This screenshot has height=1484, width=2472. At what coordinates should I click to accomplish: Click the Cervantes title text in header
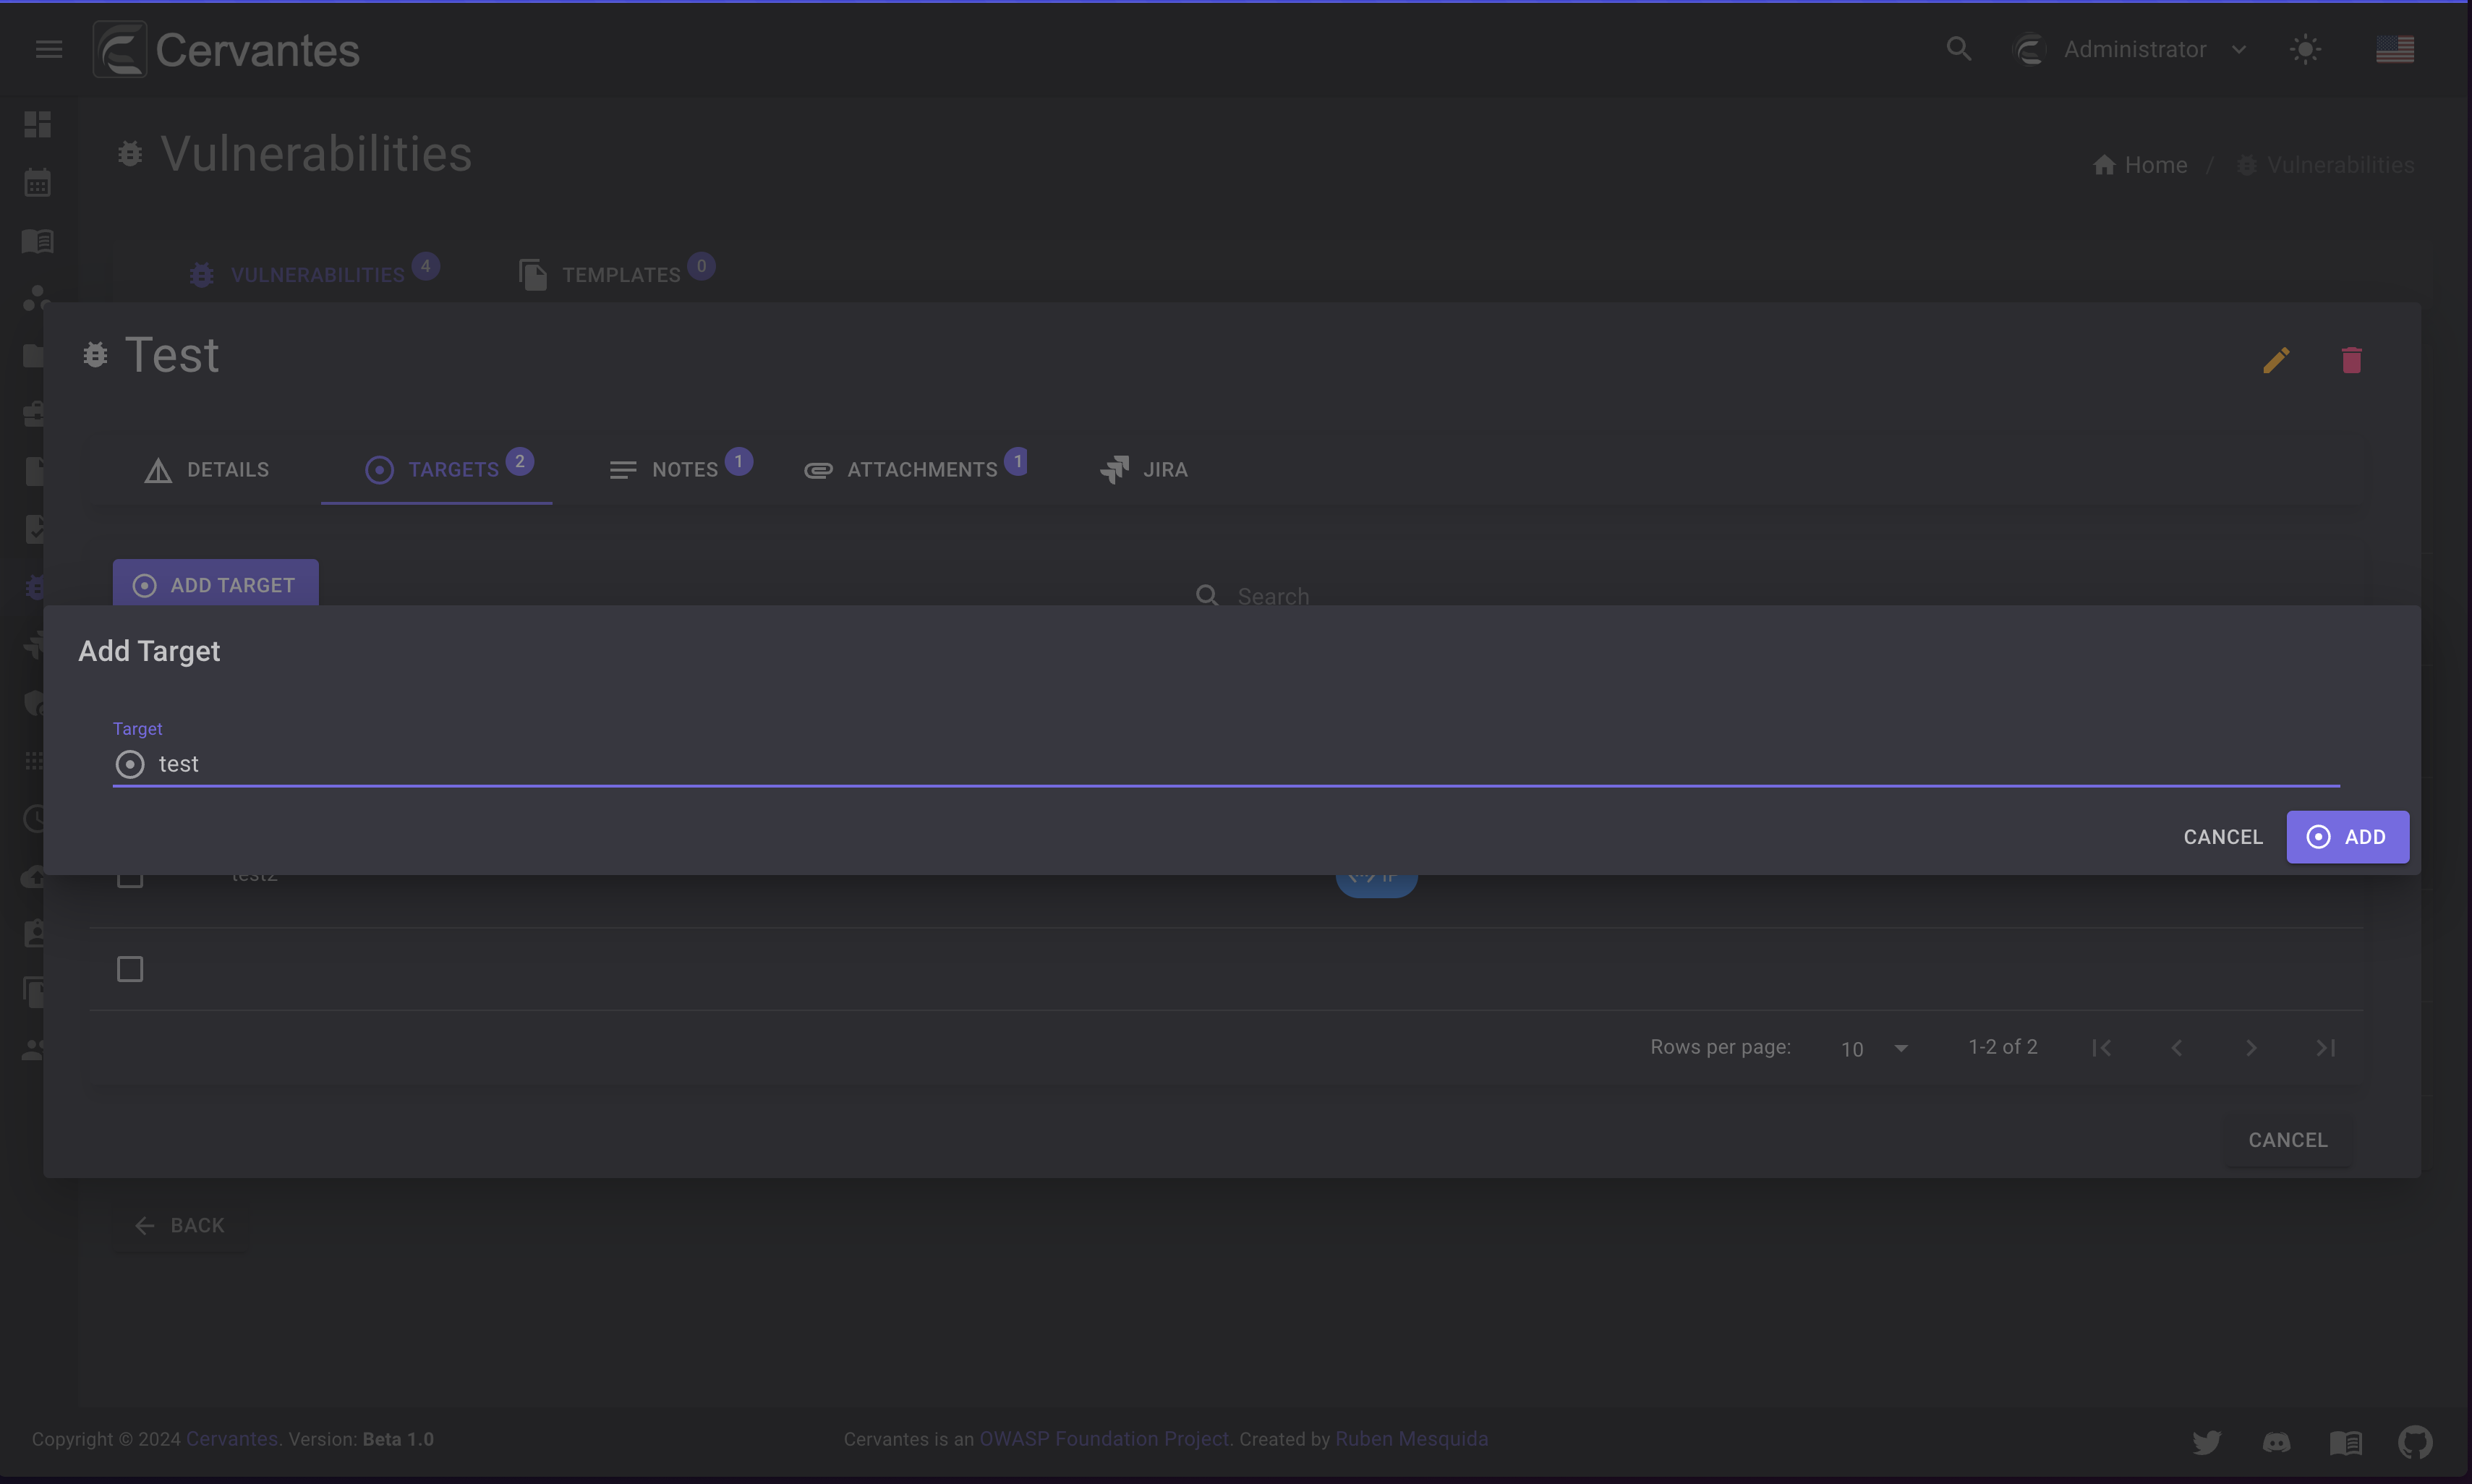click(x=257, y=50)
